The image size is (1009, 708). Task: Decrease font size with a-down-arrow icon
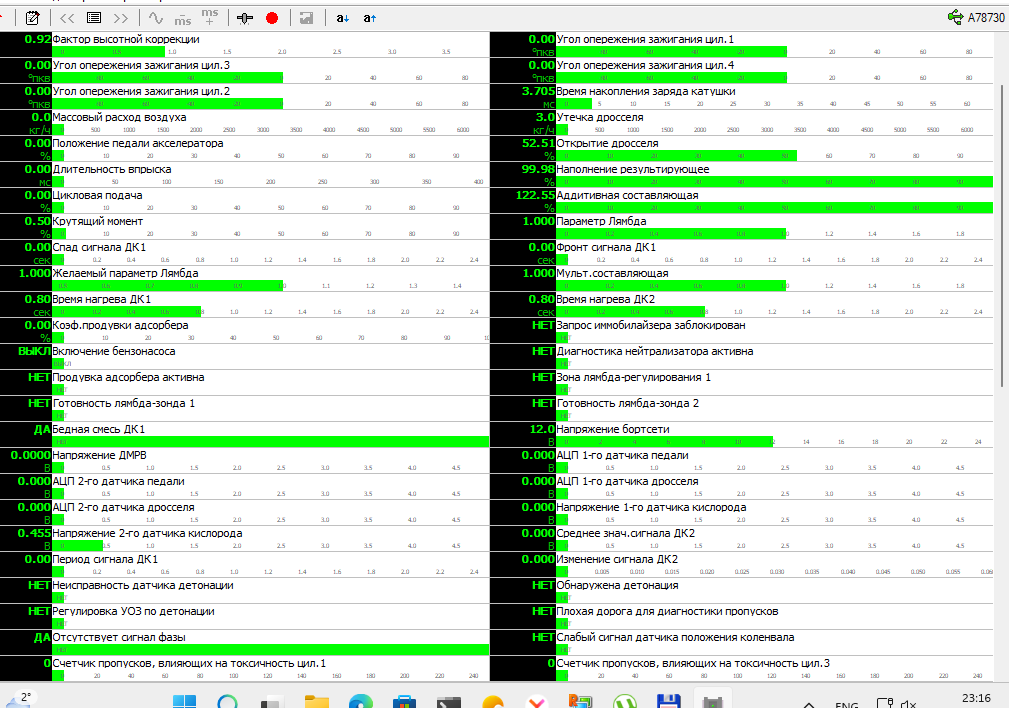342,18
